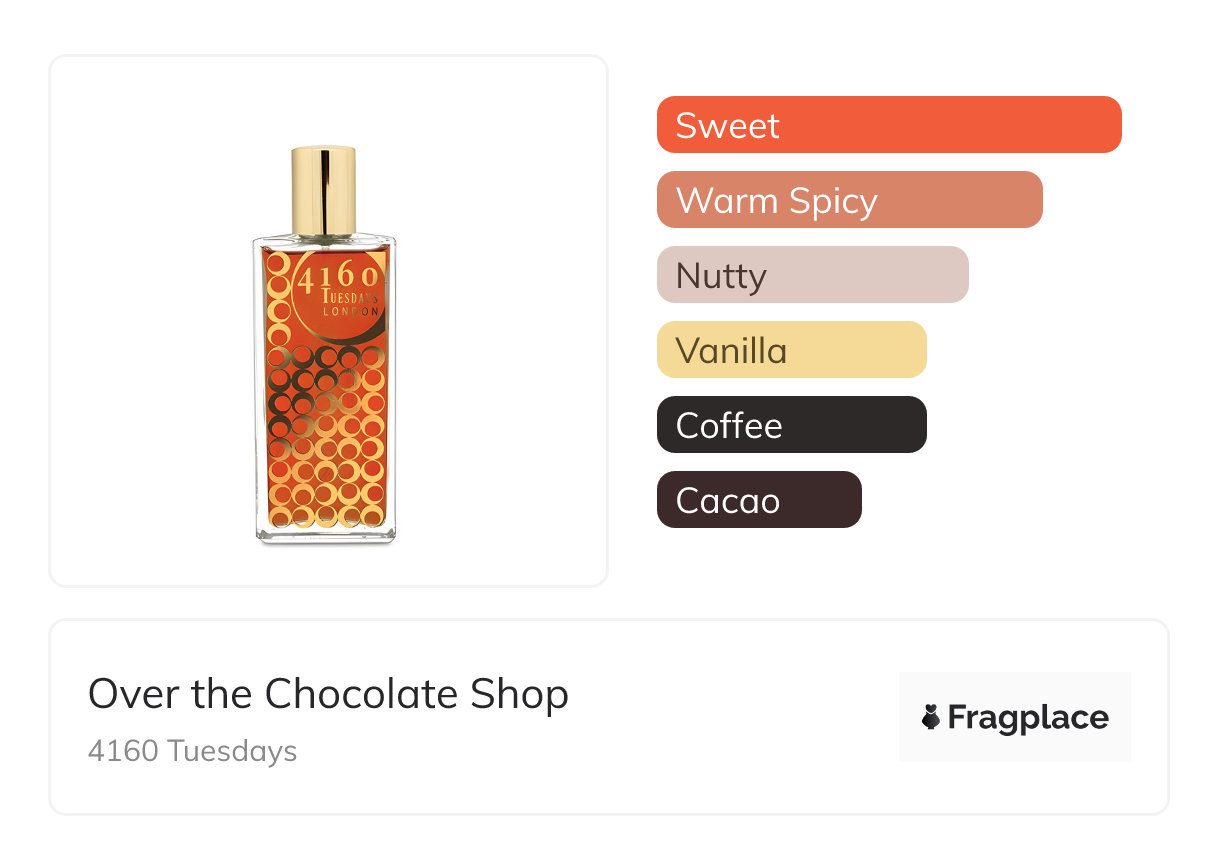Choose the Nutty accord bar
This screenshot has width=1218, height=864.
point(812,275)
